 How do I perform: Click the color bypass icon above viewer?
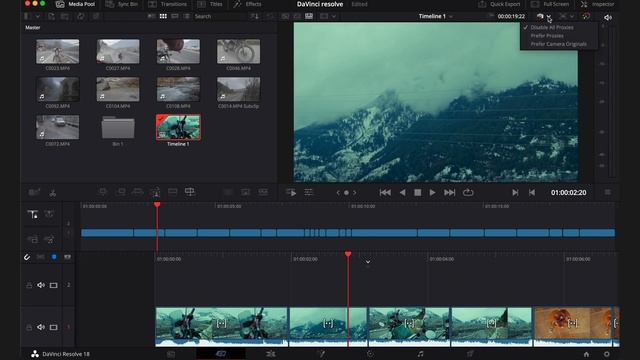click(586, 16)
